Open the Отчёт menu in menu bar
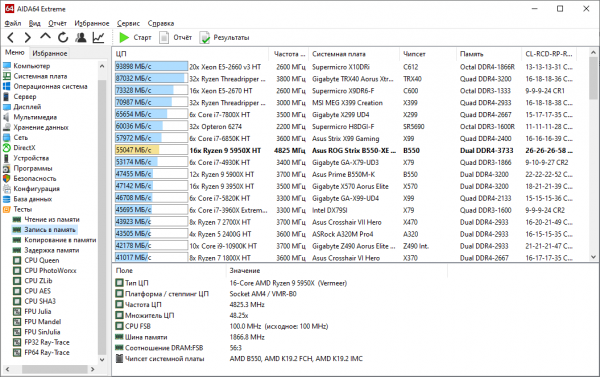 click(x=57, y=23)
